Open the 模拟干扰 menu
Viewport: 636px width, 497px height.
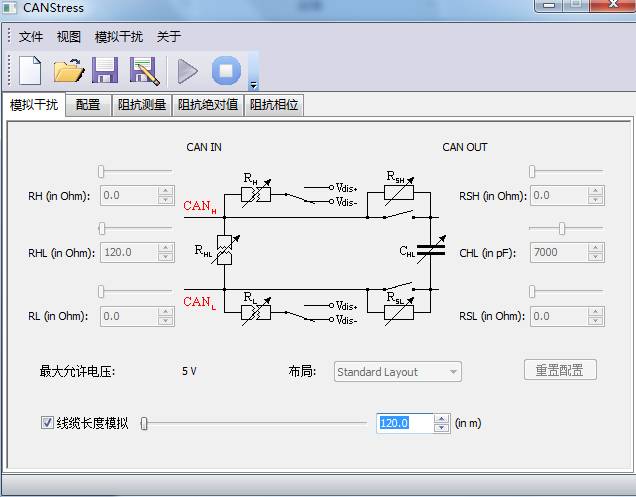[118, 37]
